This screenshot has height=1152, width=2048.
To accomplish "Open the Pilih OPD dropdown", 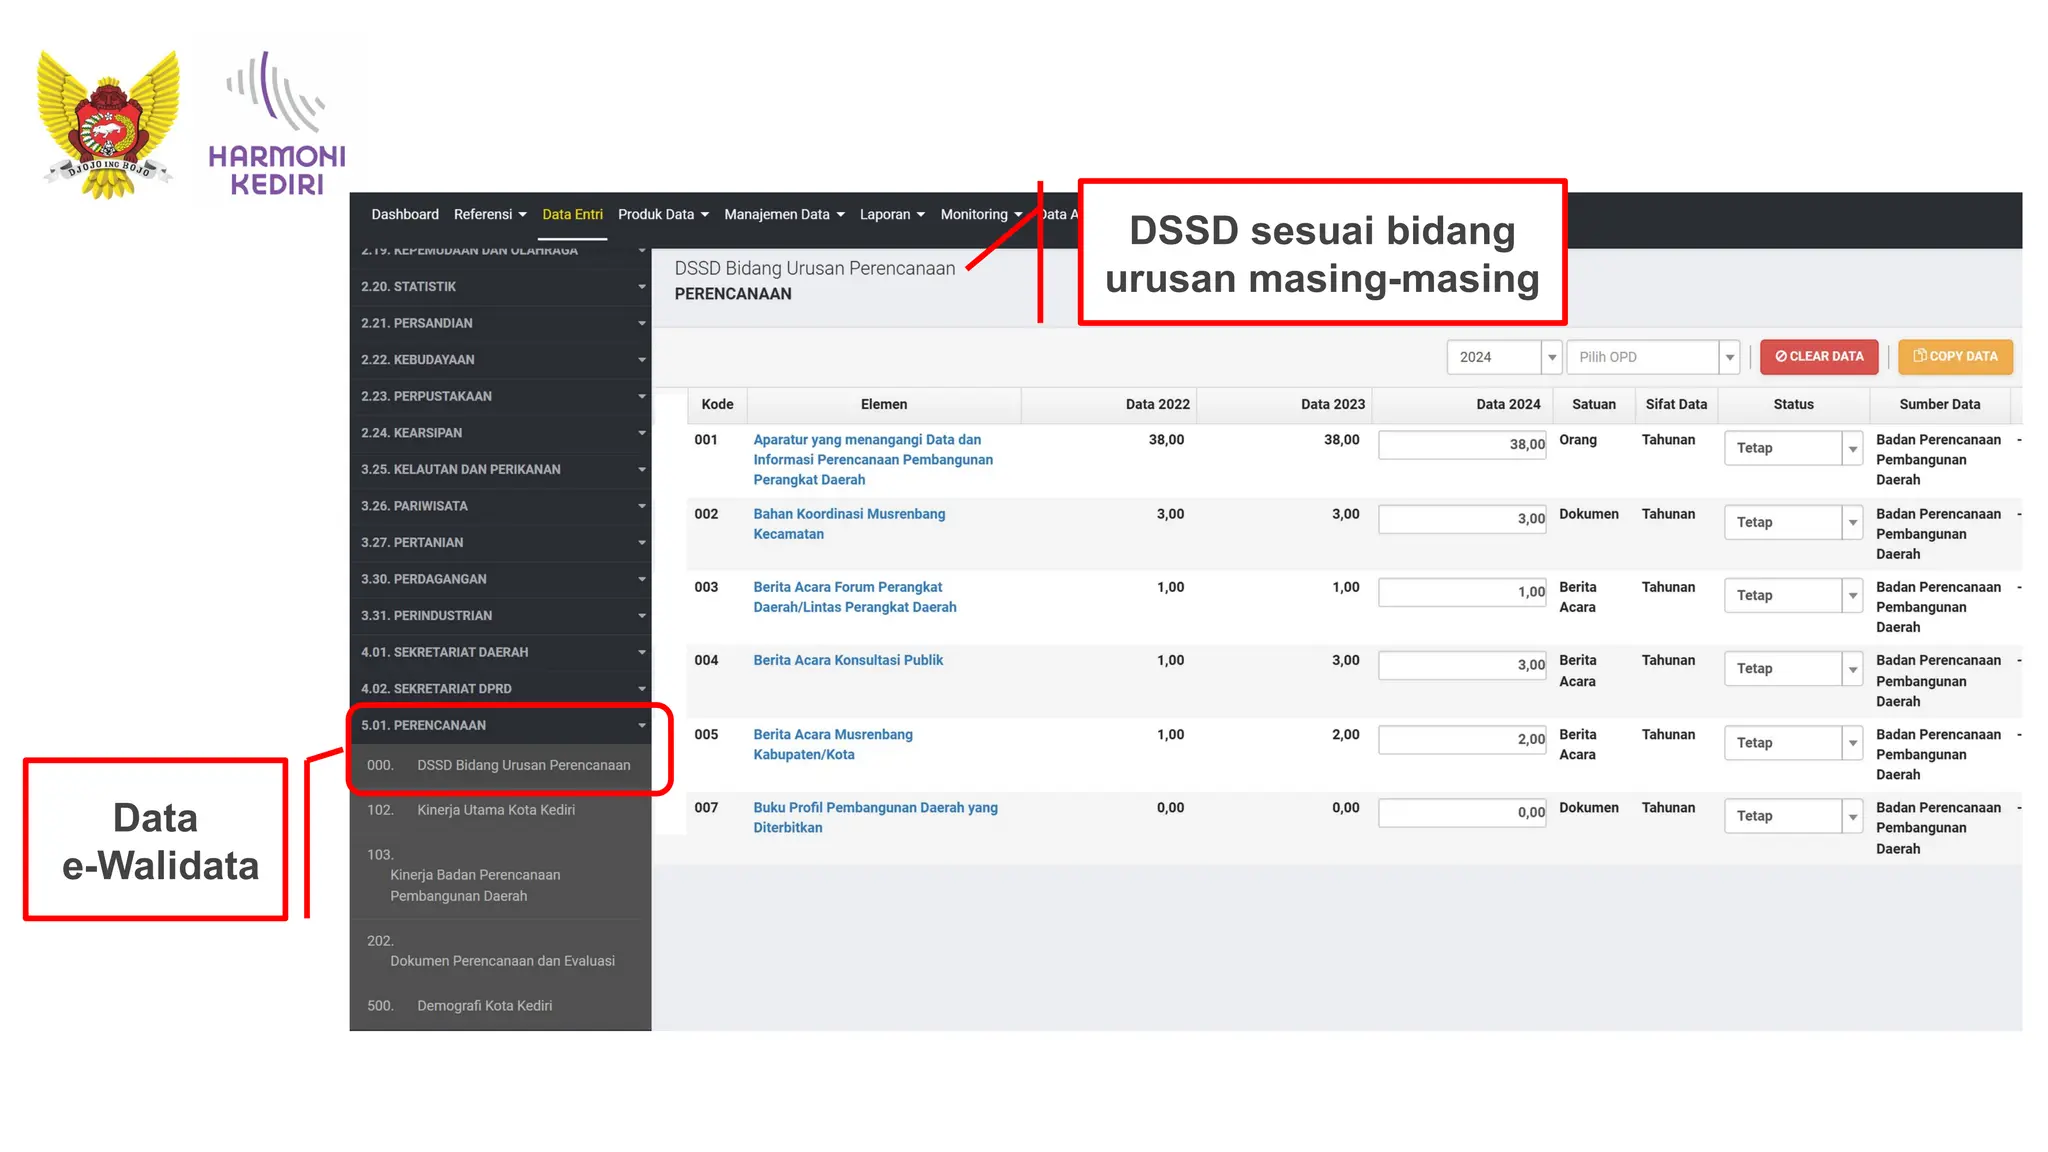I will click(1653, 357).
